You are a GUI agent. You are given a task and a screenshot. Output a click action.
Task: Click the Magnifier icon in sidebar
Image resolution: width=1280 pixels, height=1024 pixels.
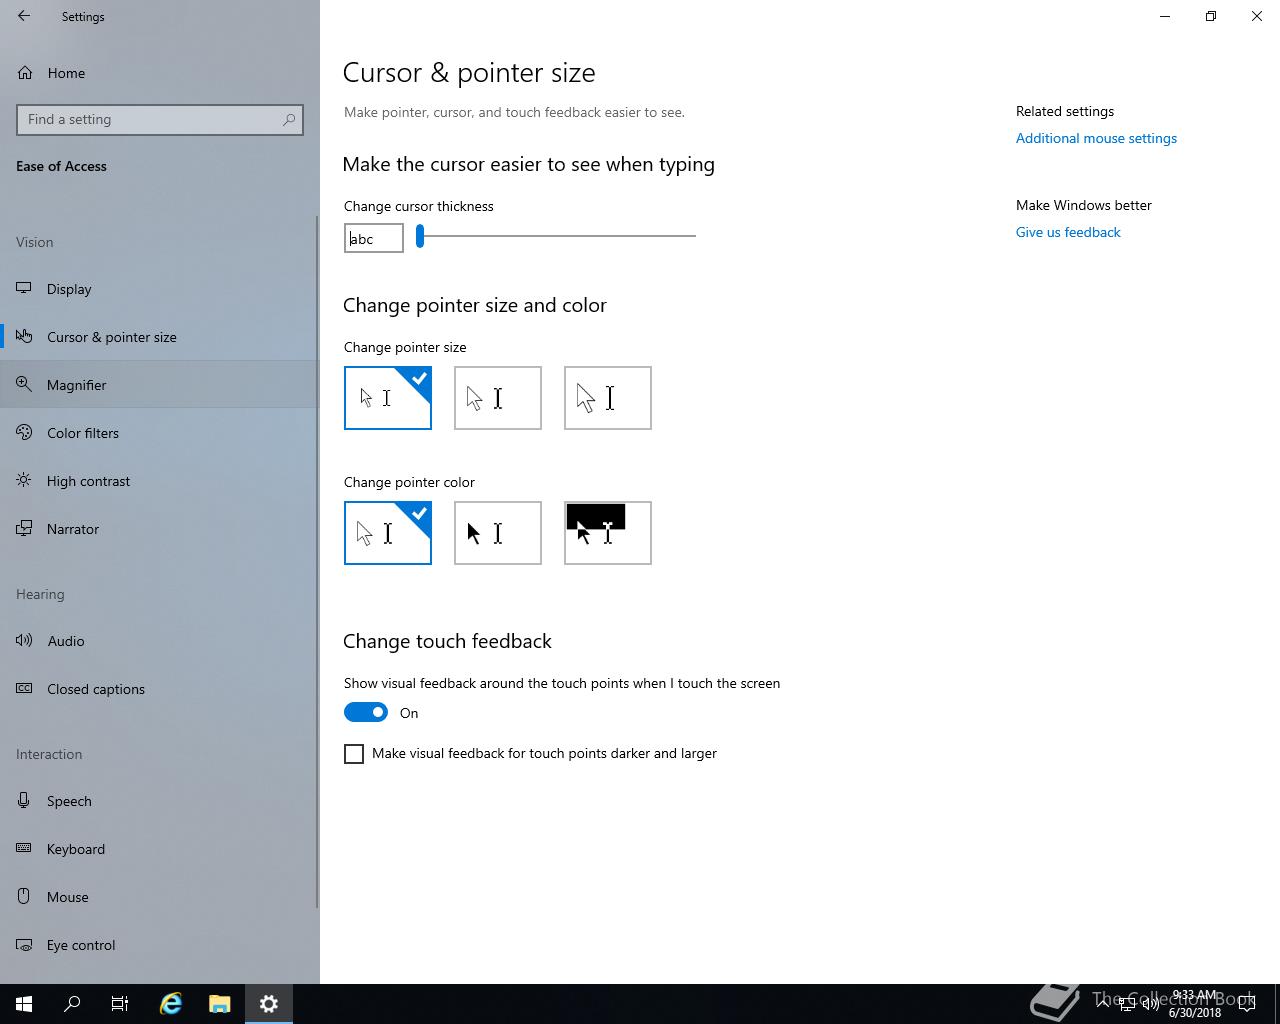[x=25, y=385]
